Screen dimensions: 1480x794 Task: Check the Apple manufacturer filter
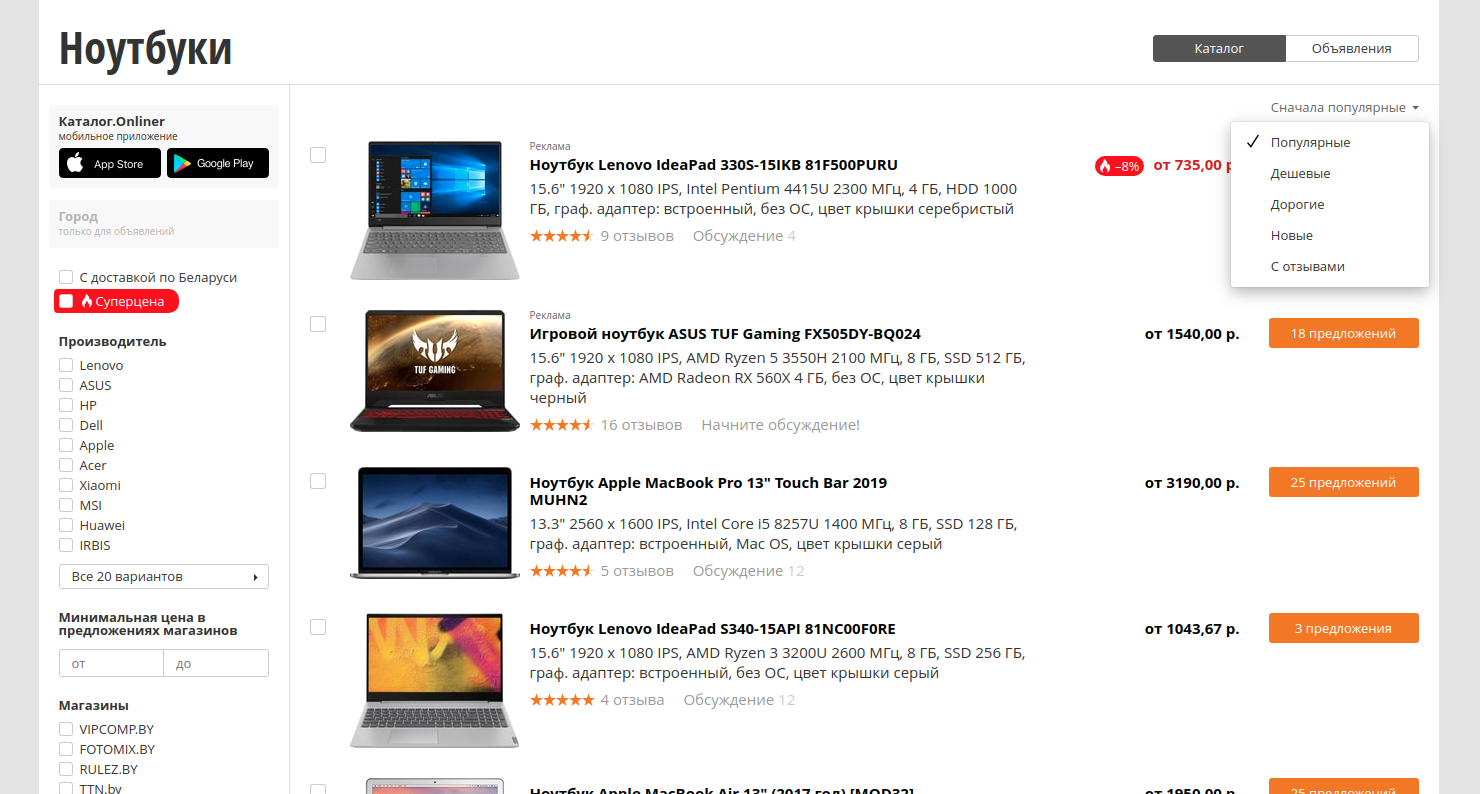coord(66,445)
